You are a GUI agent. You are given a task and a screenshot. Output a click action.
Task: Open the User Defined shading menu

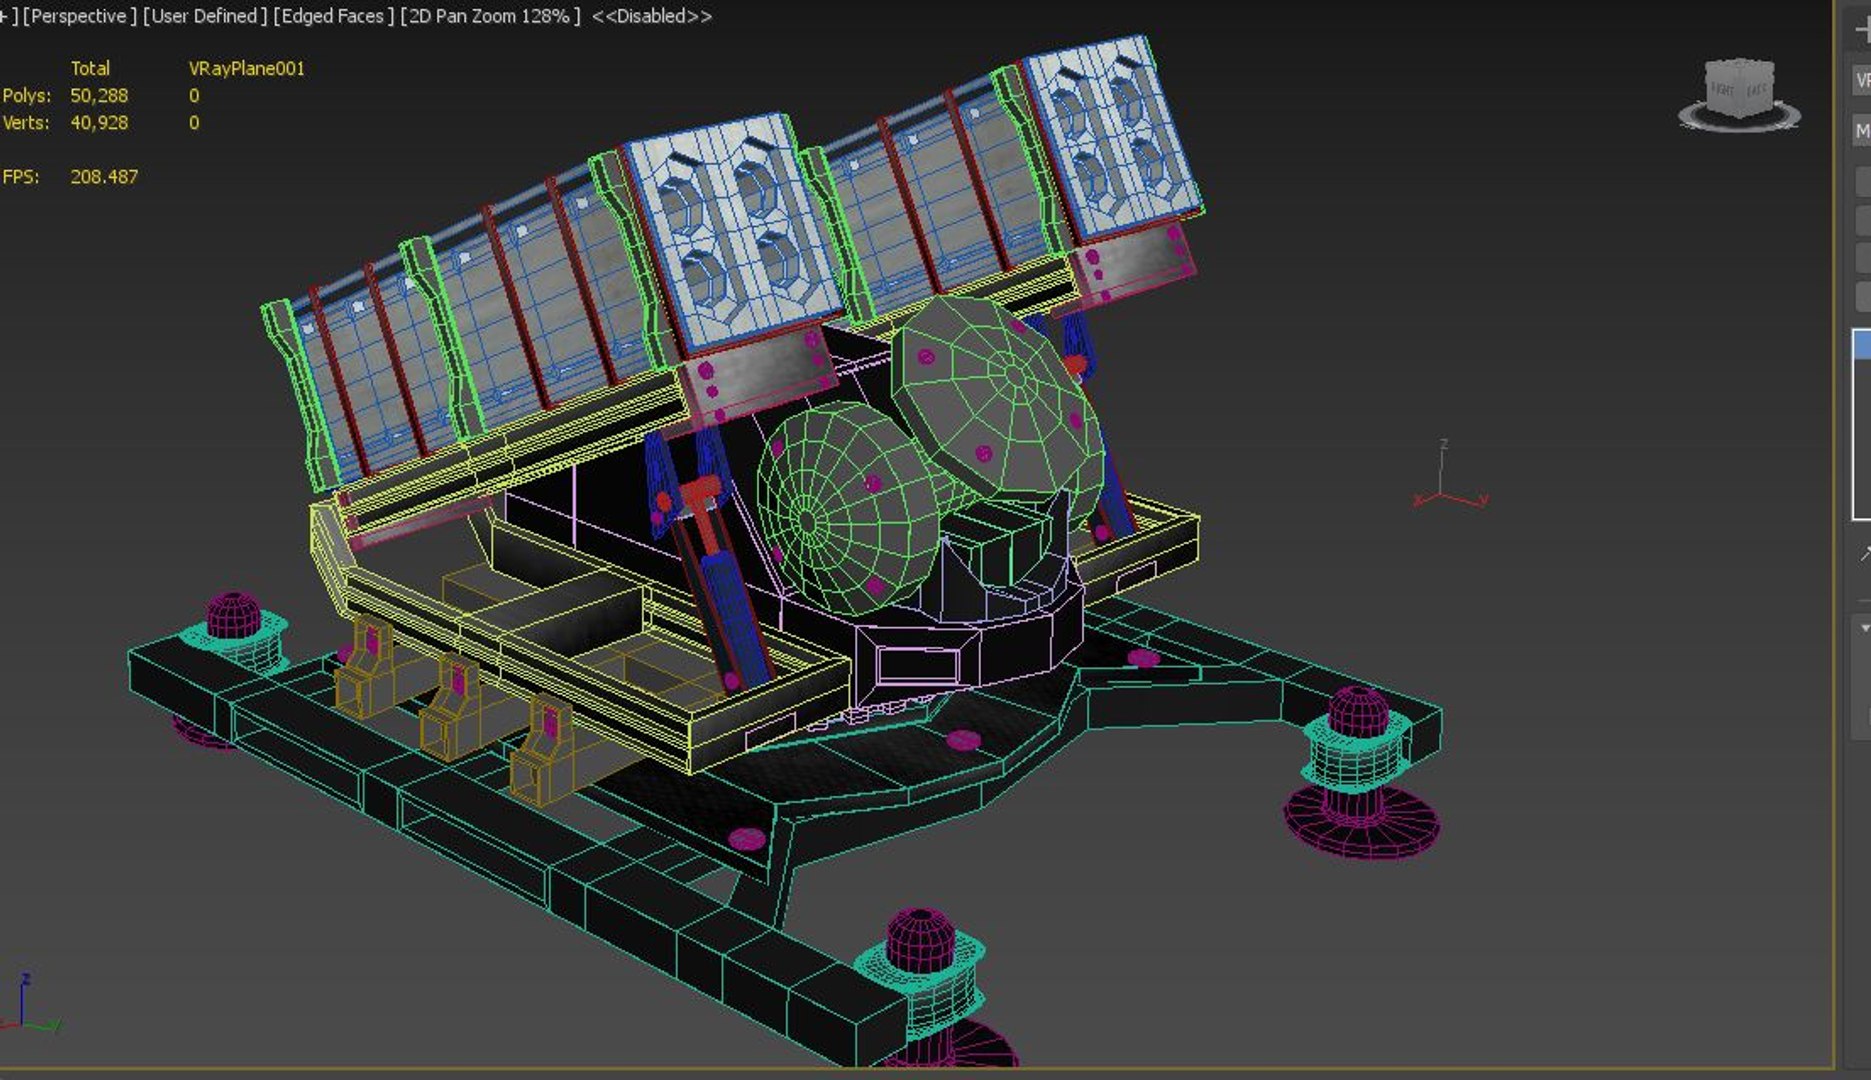click(205, 16)
